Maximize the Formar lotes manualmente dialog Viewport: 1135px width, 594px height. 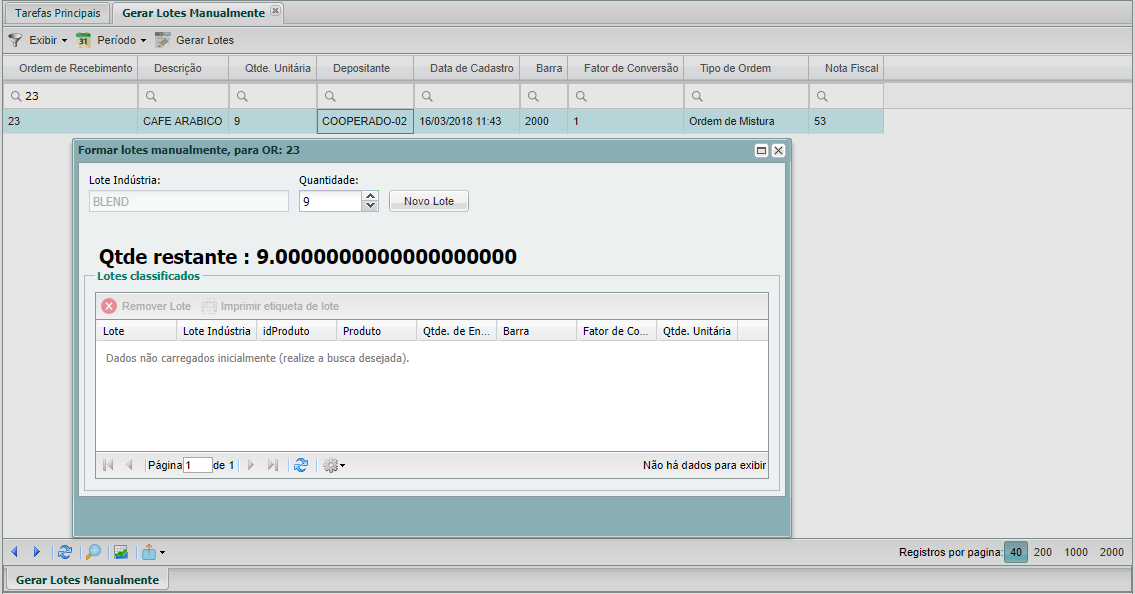coord(761,150)
